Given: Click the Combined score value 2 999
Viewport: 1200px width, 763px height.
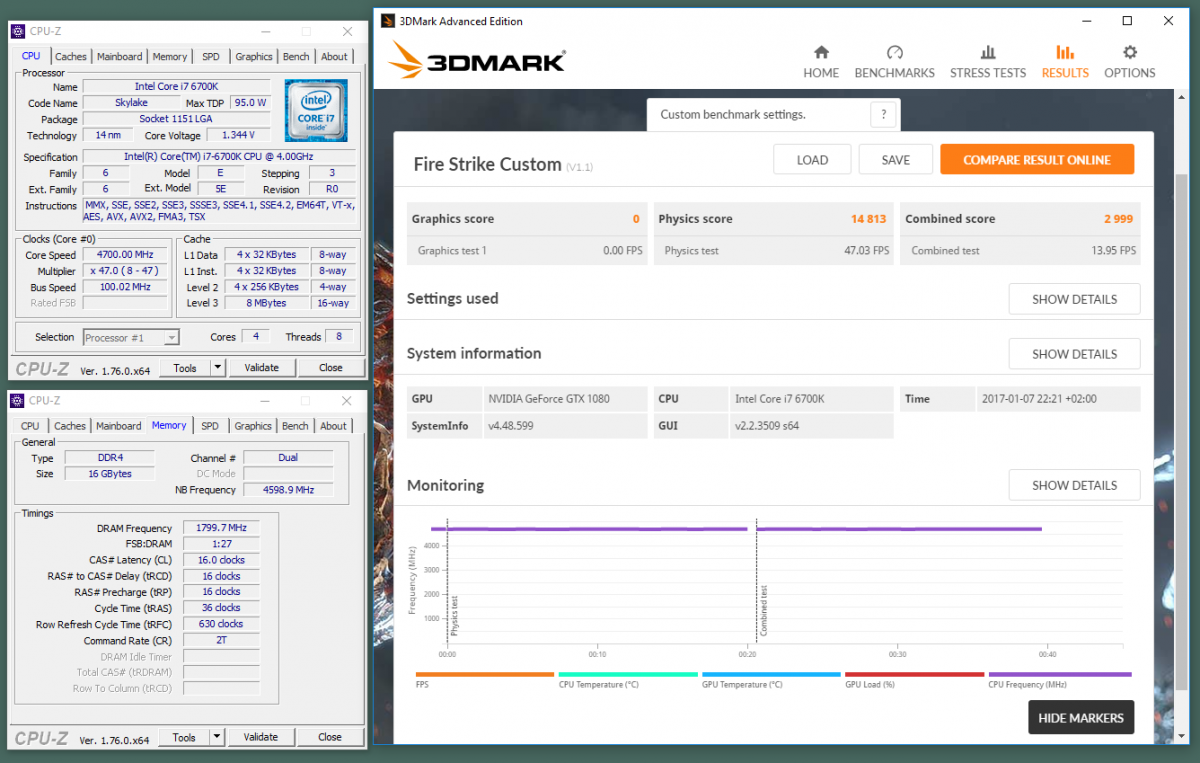Looking at the screenshot, I should pyautogui.click(x=1118, y=219).
